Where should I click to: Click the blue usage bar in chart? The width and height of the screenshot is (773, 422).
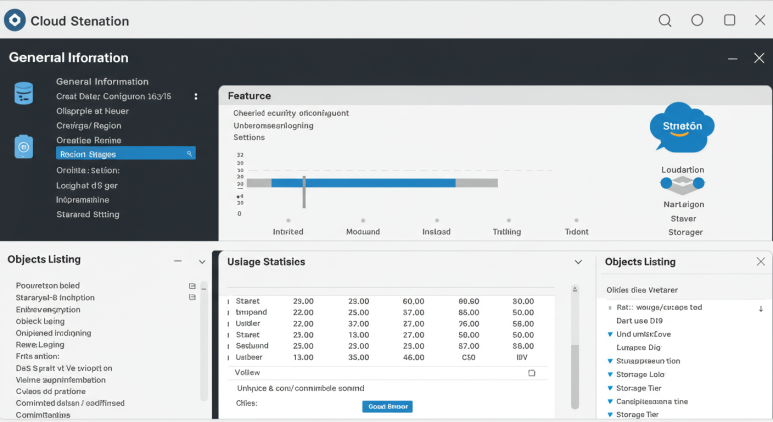click(363, 183)
